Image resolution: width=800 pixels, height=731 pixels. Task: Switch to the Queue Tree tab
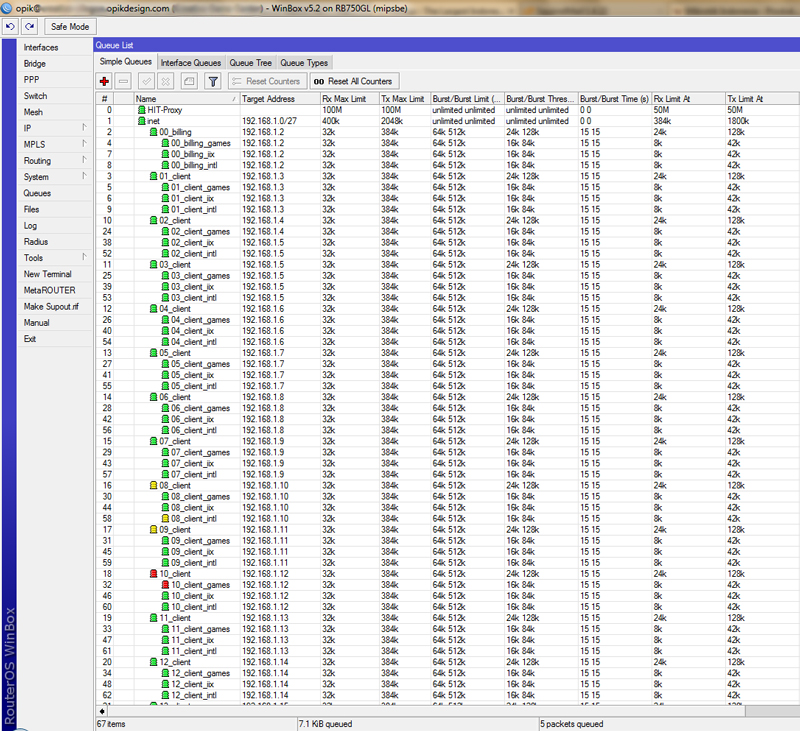(250, 63)
